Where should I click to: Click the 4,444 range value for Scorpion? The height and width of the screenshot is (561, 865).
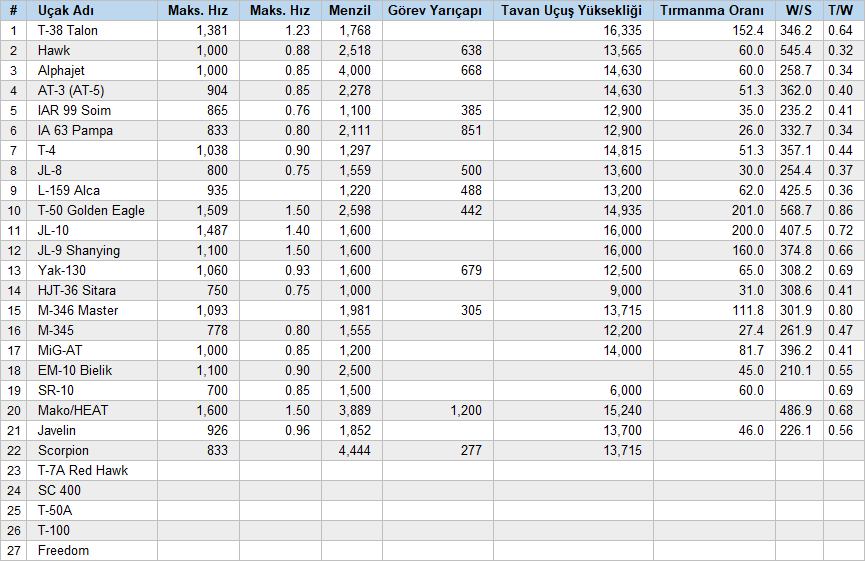(355, 450)
